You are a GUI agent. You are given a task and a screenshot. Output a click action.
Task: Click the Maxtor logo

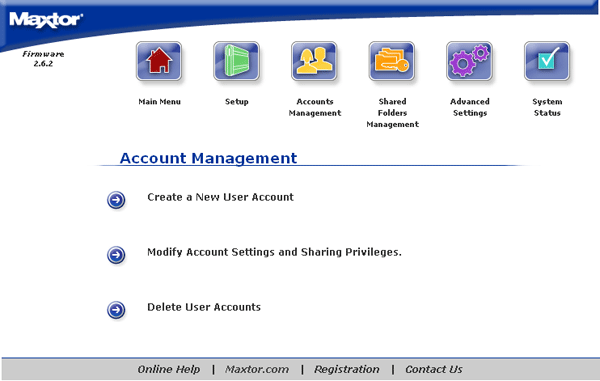click(x=46, y=20)
